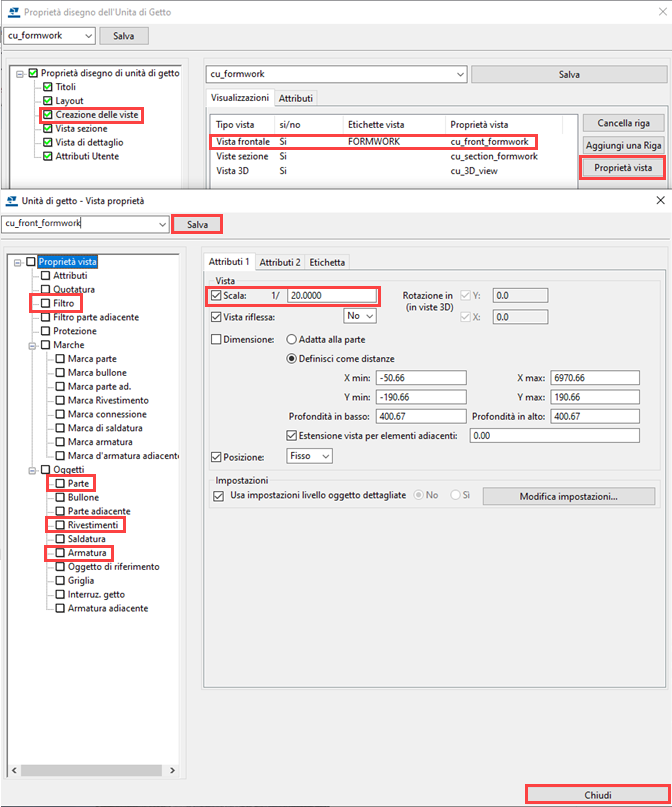
Task: Toggle the Creazione delle viste checkbox
Action: (x=48, y=115)
